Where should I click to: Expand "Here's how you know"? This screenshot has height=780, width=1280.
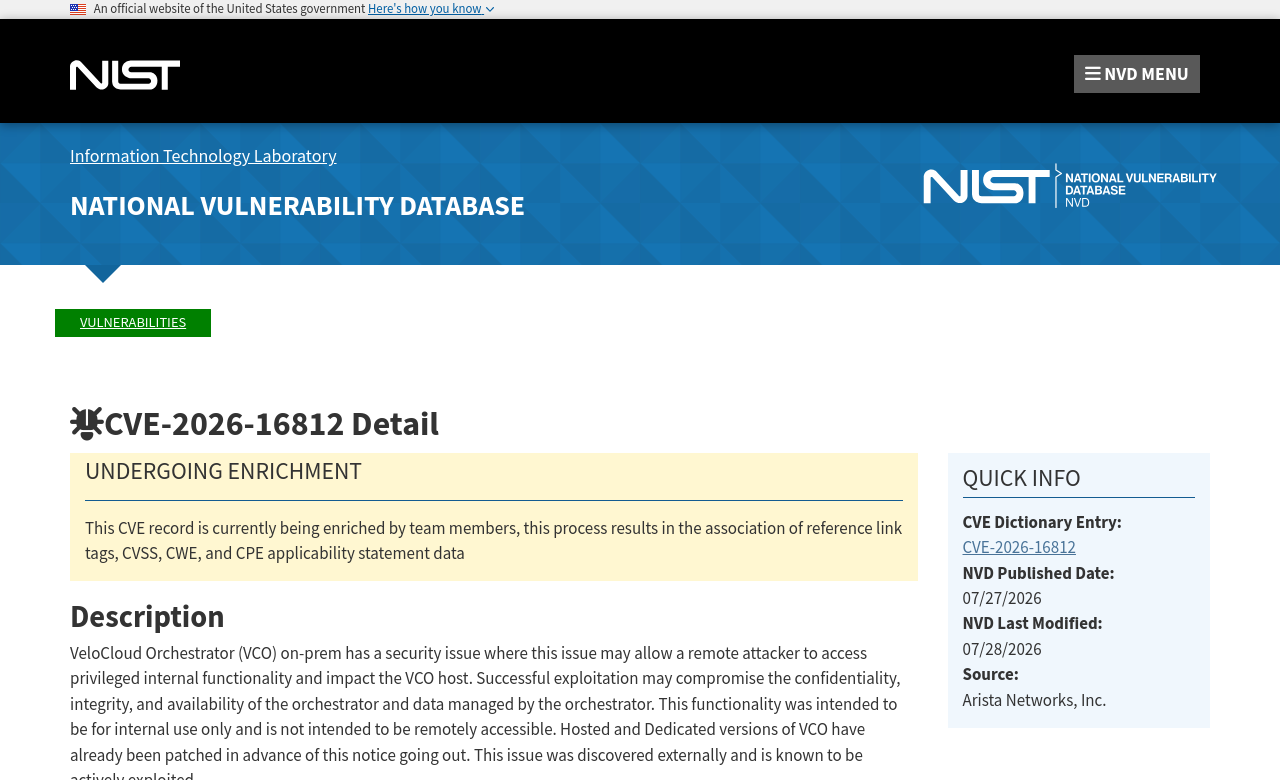pos(431,9)
